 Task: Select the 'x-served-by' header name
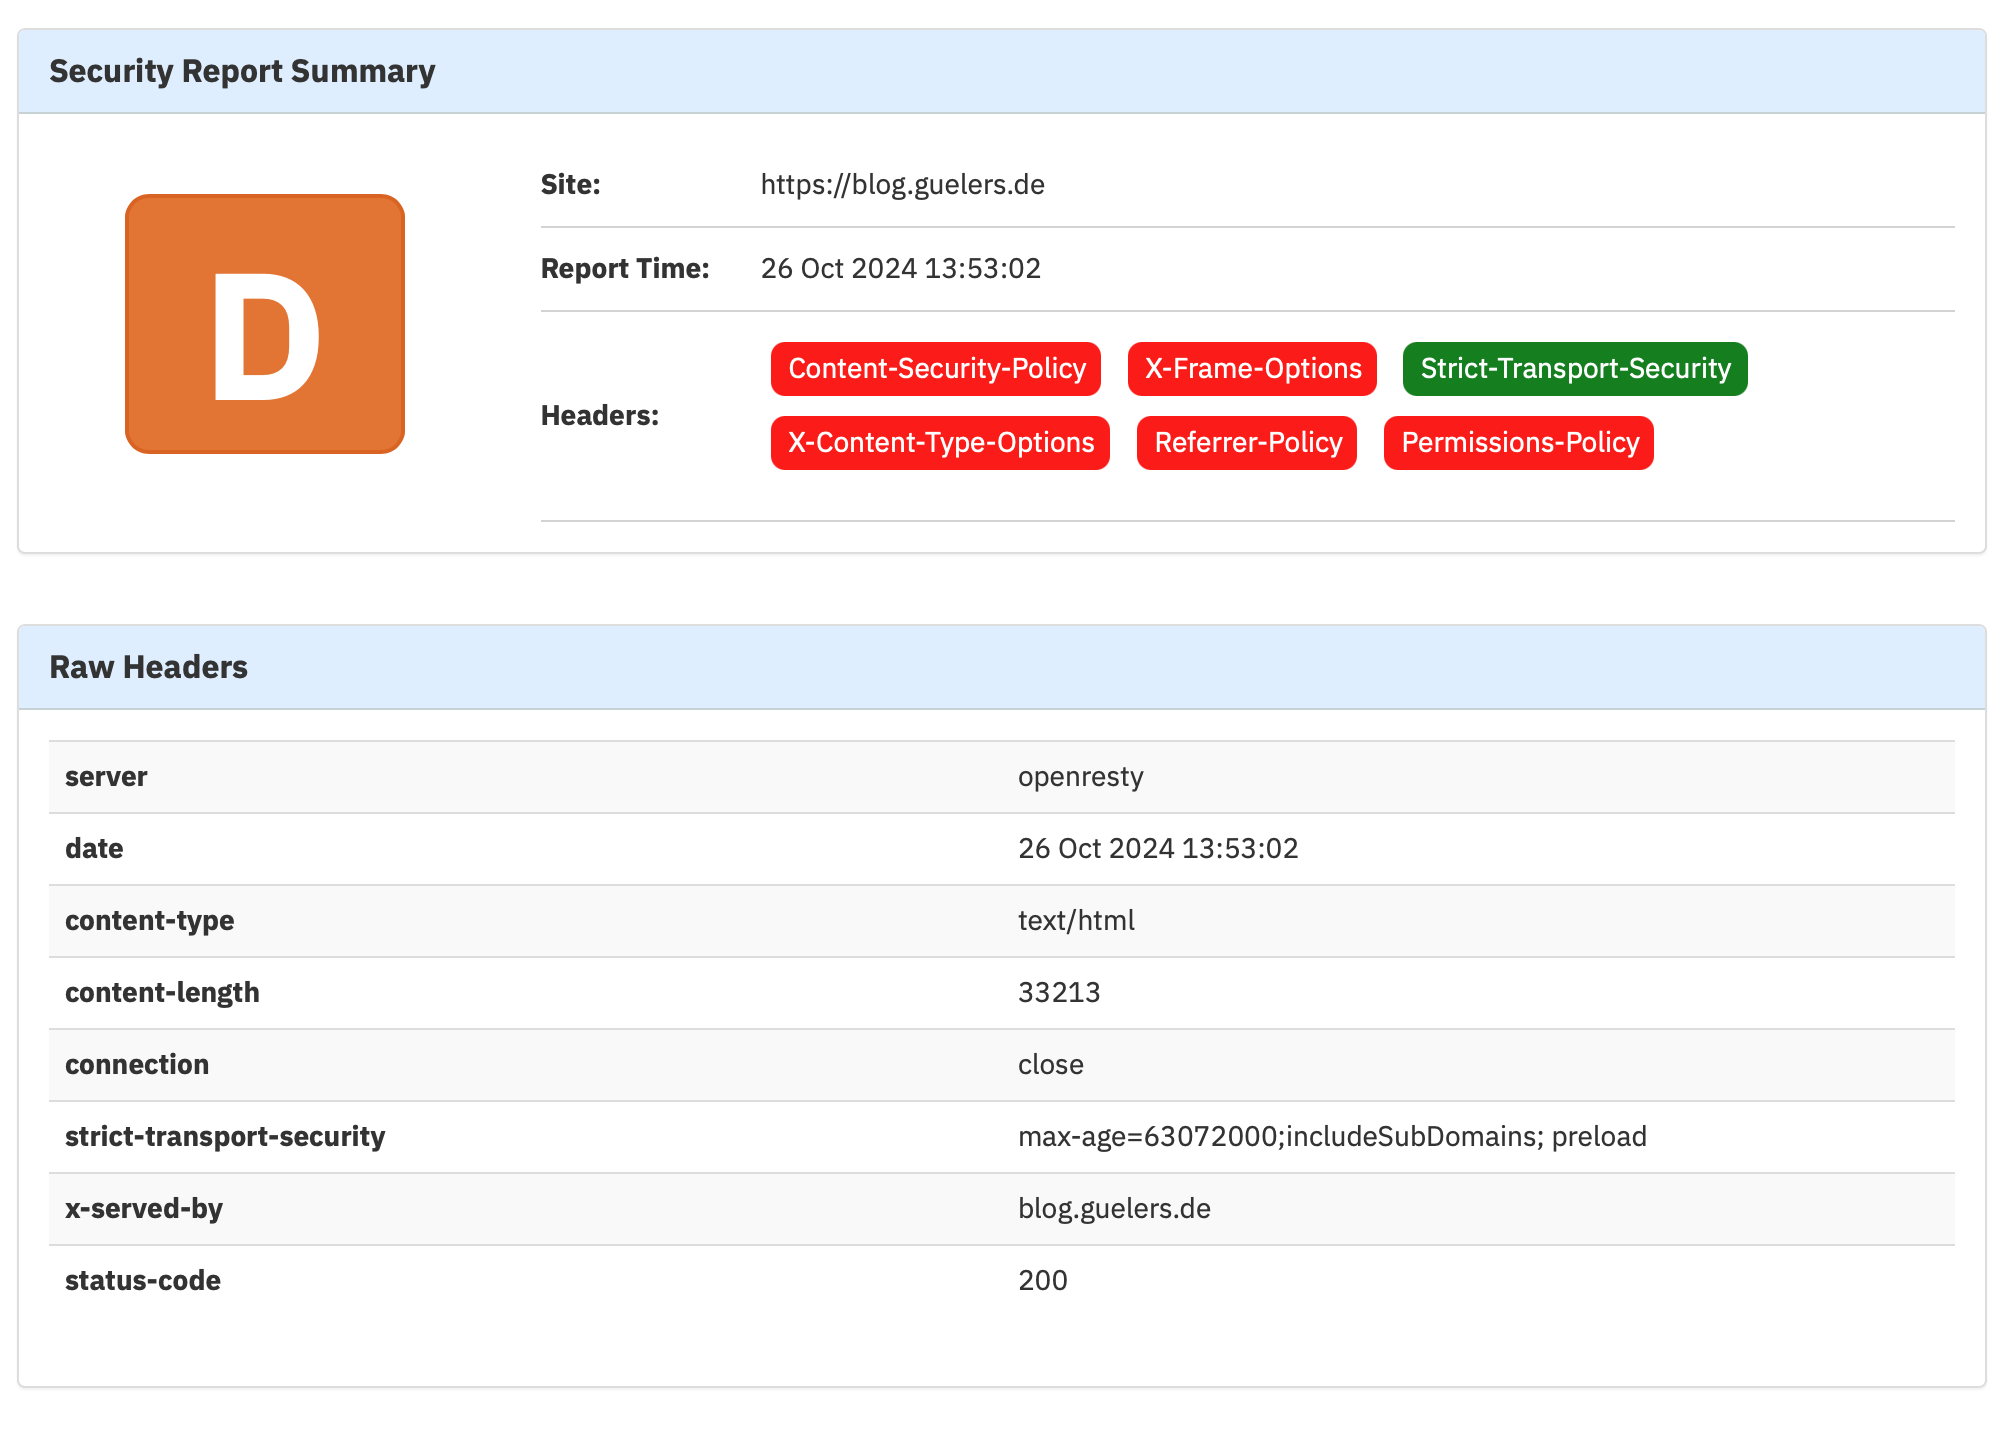tap(144, 1209)
